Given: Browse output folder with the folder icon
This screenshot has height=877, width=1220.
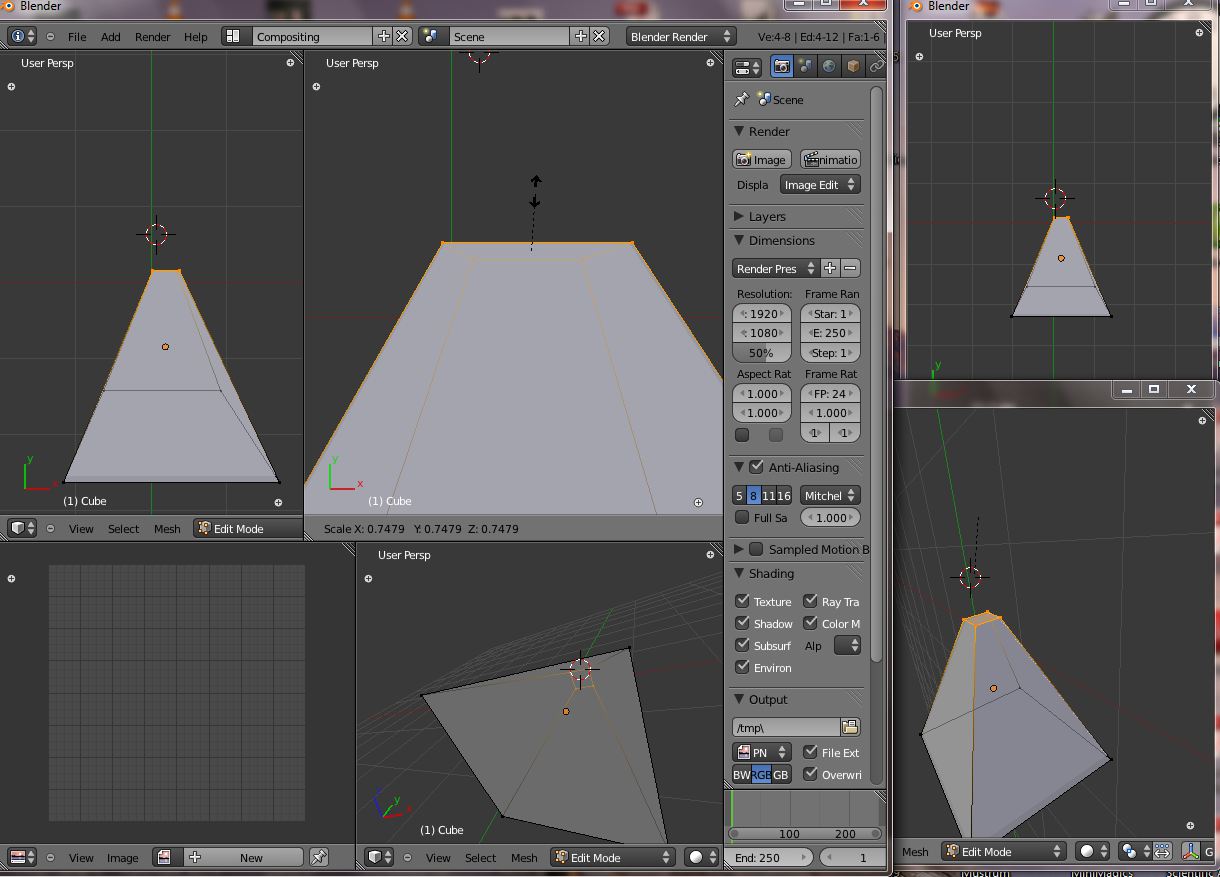Looking at the screenshot, I should tap(850, 727).
